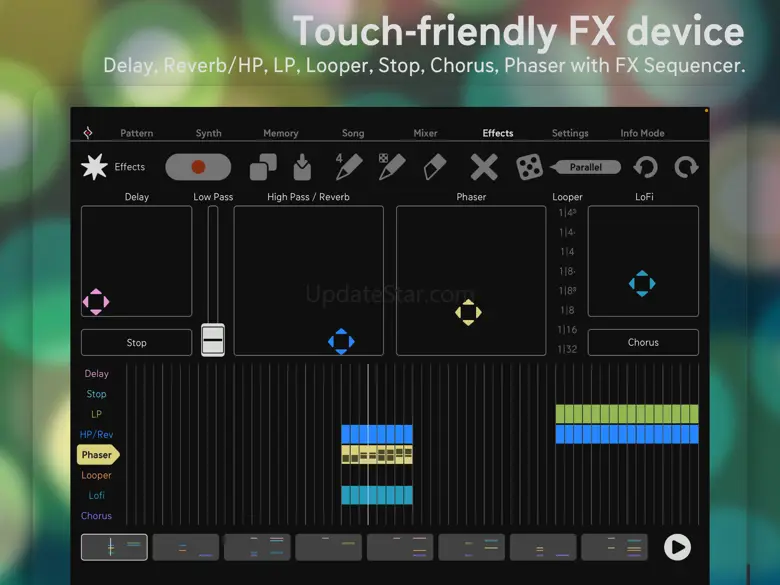The width and height of the screenshot is (780, 585).
Task: Click the undo arrow icon
Action: [646, 167]
